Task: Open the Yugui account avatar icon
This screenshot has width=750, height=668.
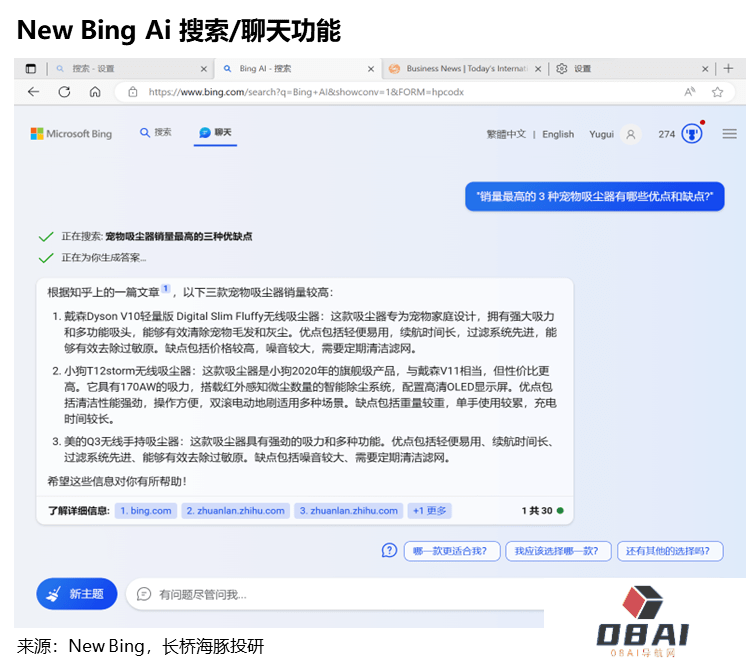Action: point(631,134)
